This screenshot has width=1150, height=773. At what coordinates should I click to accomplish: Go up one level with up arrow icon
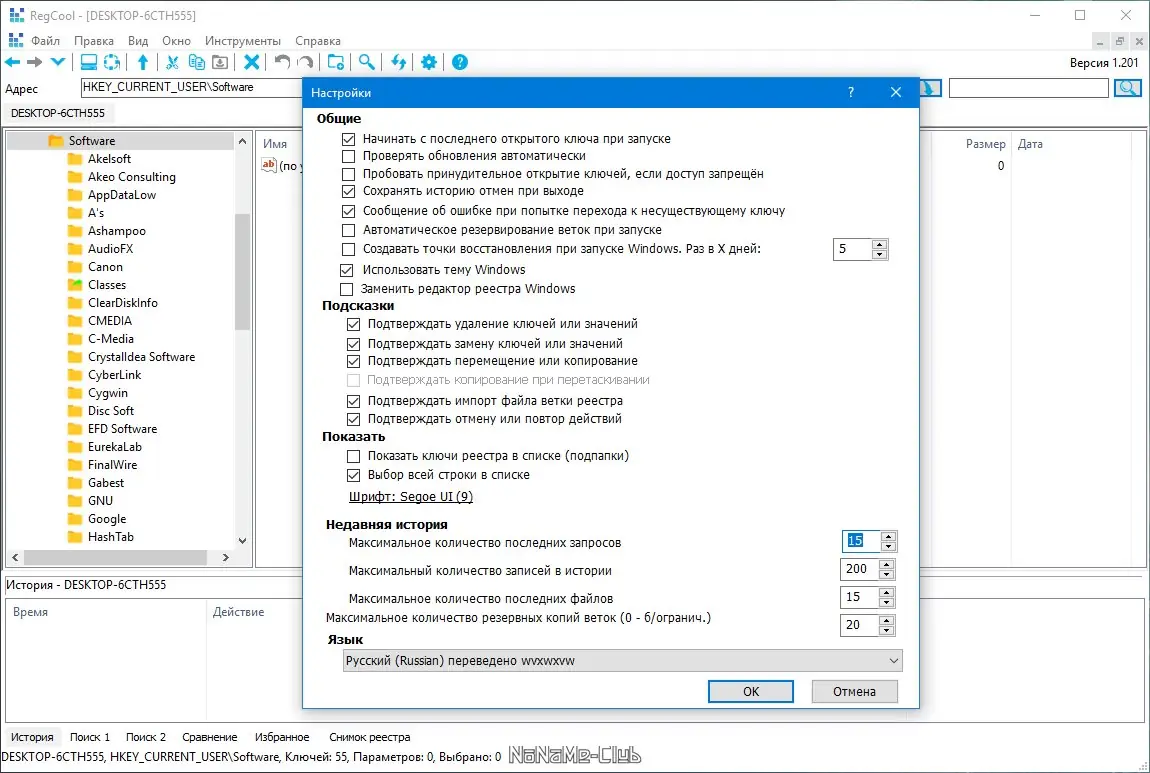(143, 62)
